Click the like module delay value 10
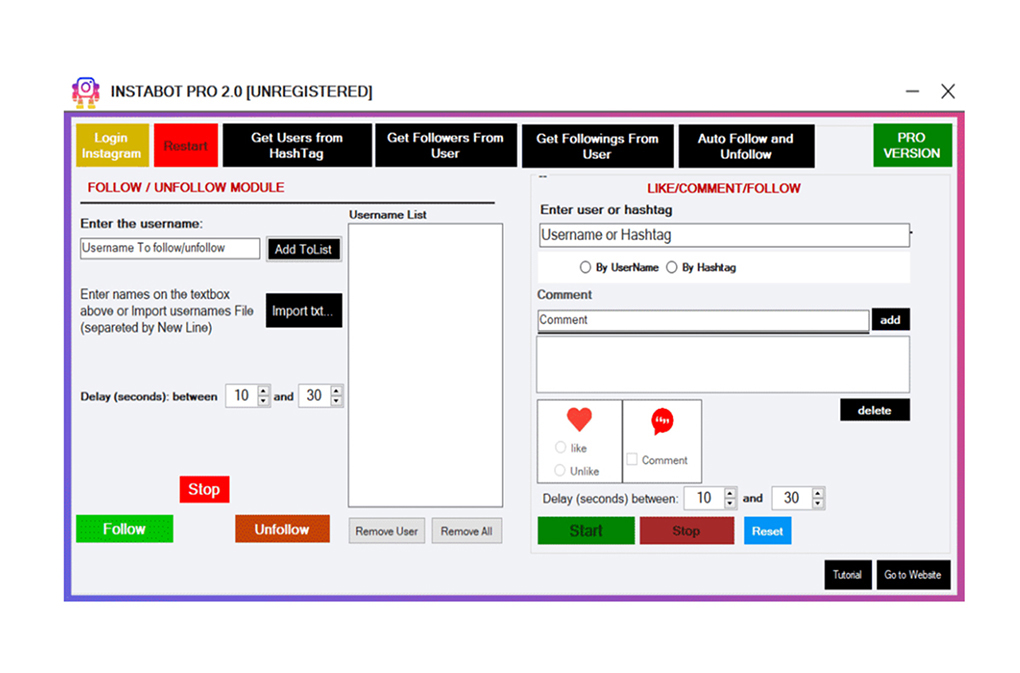Viewport: 1020px width, 673px height. click(705, 498)
